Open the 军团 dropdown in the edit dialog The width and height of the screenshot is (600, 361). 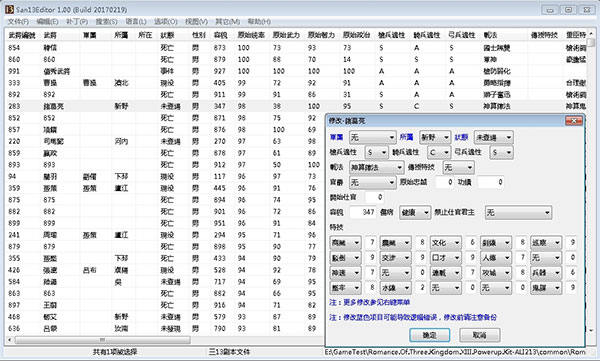(372, 137)
